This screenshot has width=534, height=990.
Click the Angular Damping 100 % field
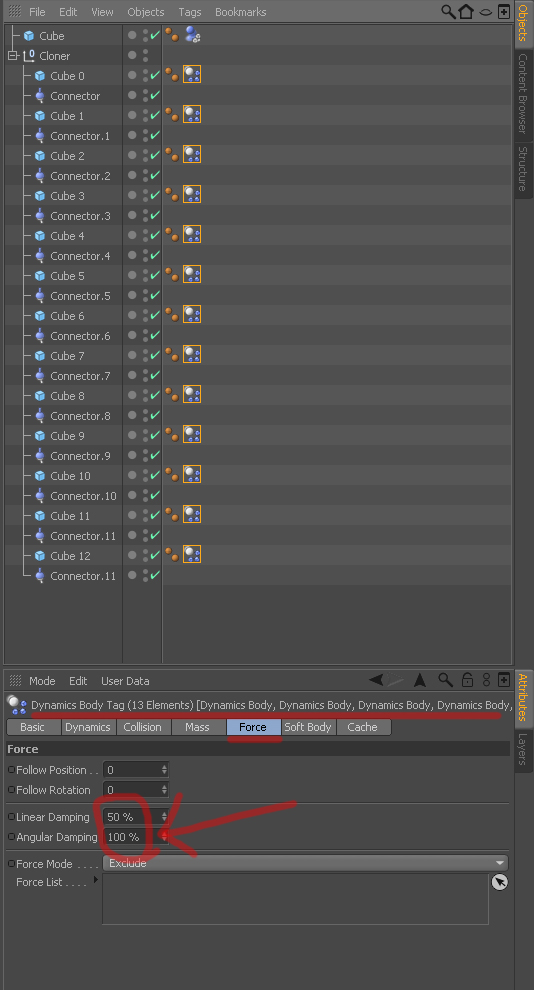tap(132, 837)
